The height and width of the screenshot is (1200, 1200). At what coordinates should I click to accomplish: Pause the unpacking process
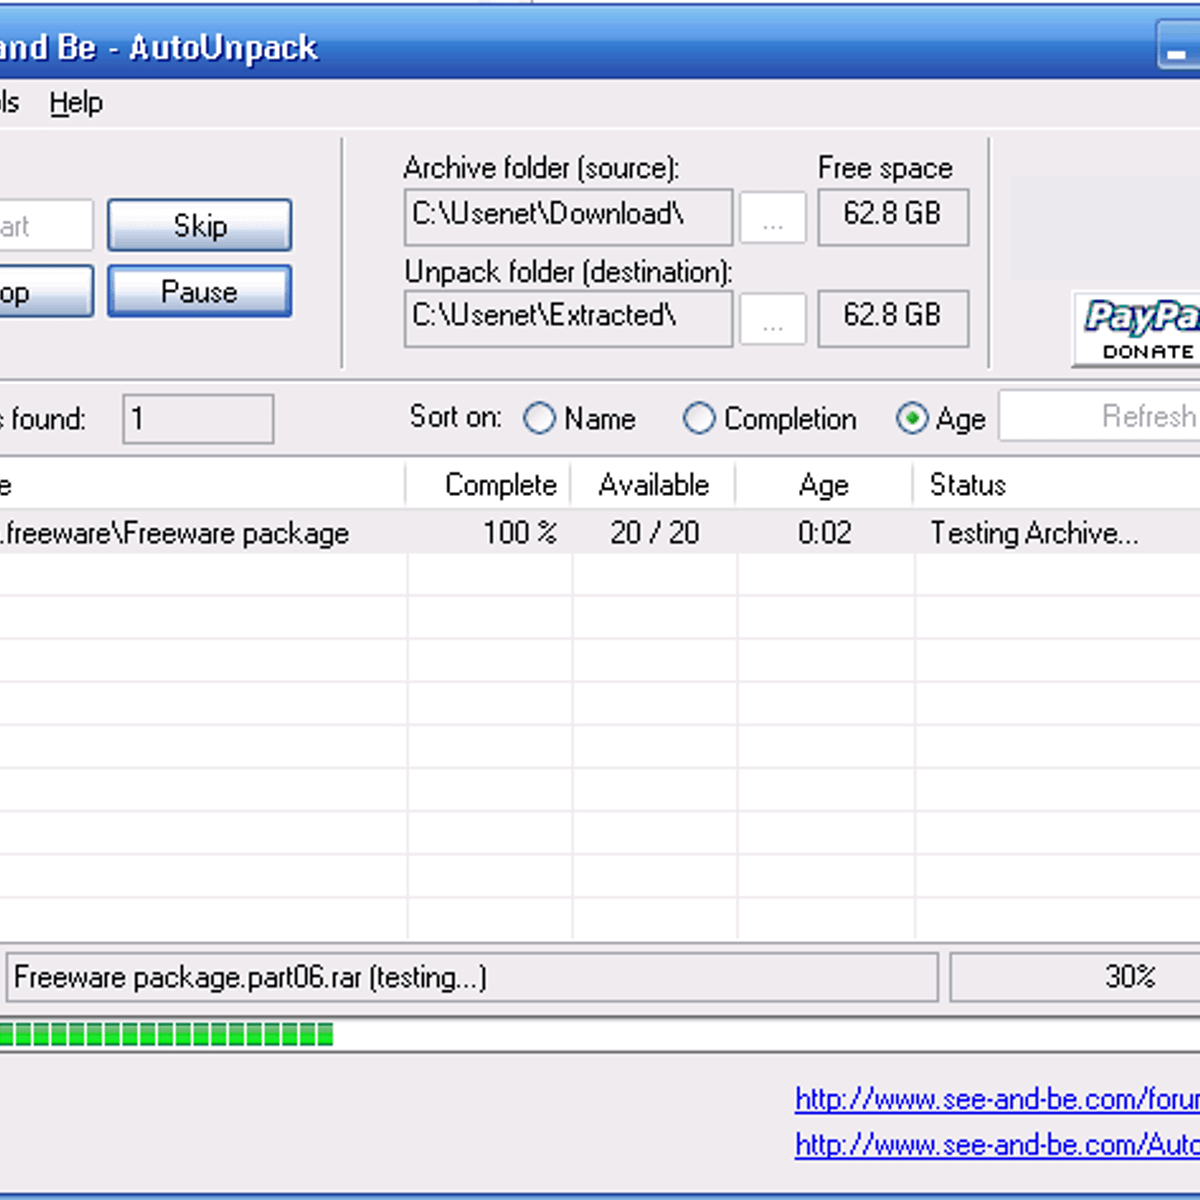[199, 291]
